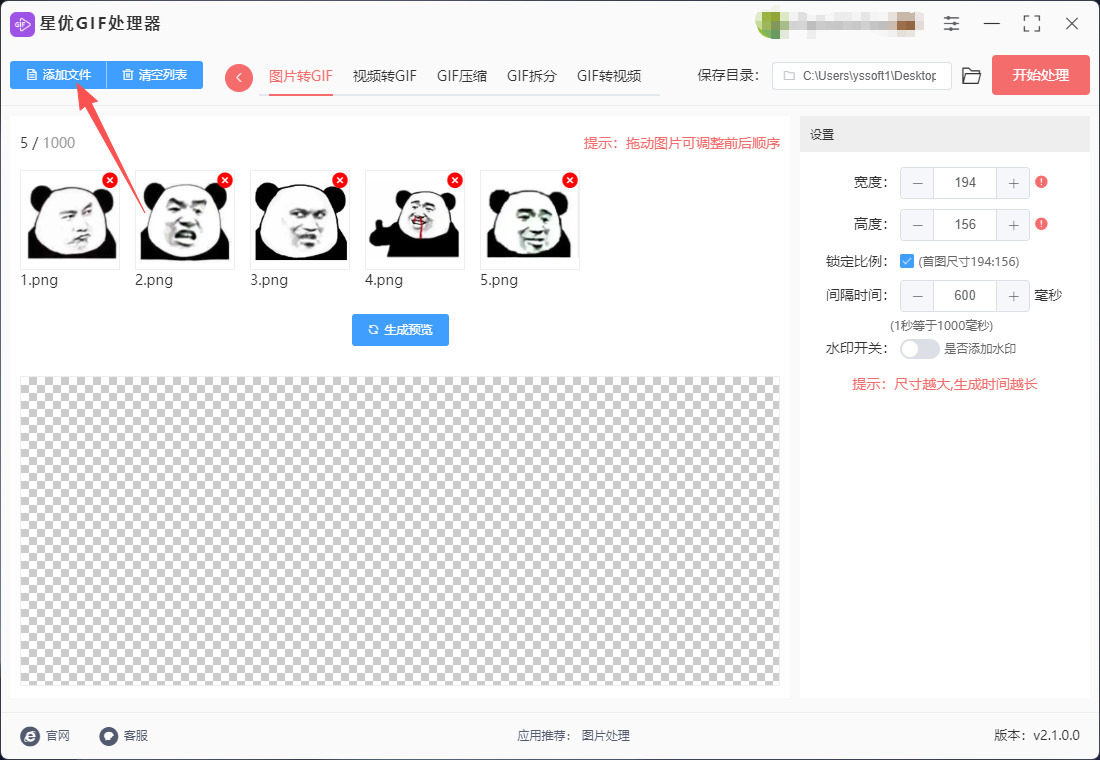
Task: Click the 2.png file name label
Action: (x=154, y=280)
